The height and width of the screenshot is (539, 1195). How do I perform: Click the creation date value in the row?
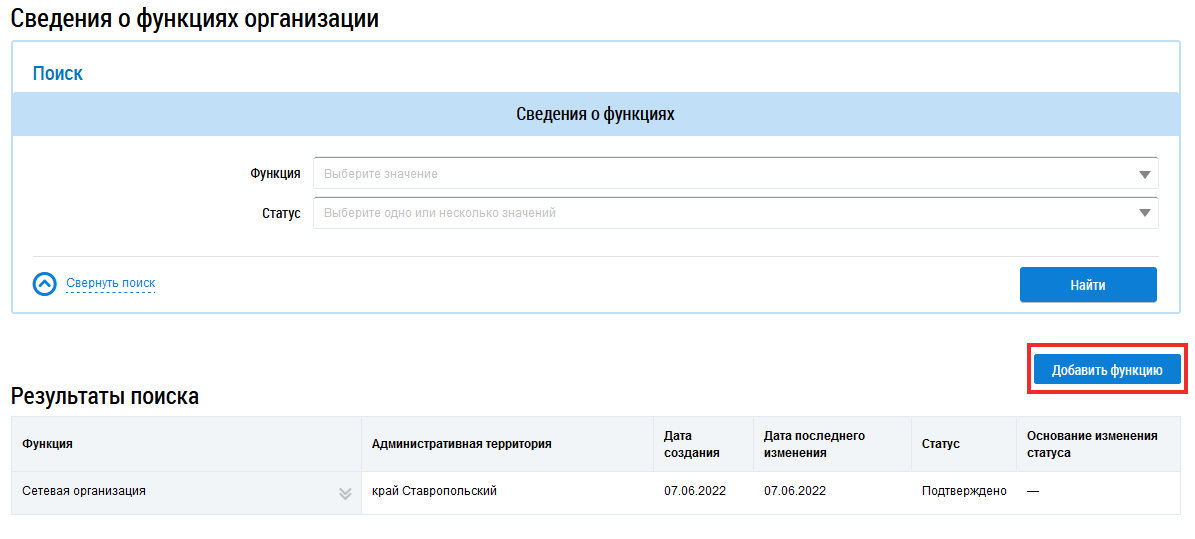(x=695, y=491)
